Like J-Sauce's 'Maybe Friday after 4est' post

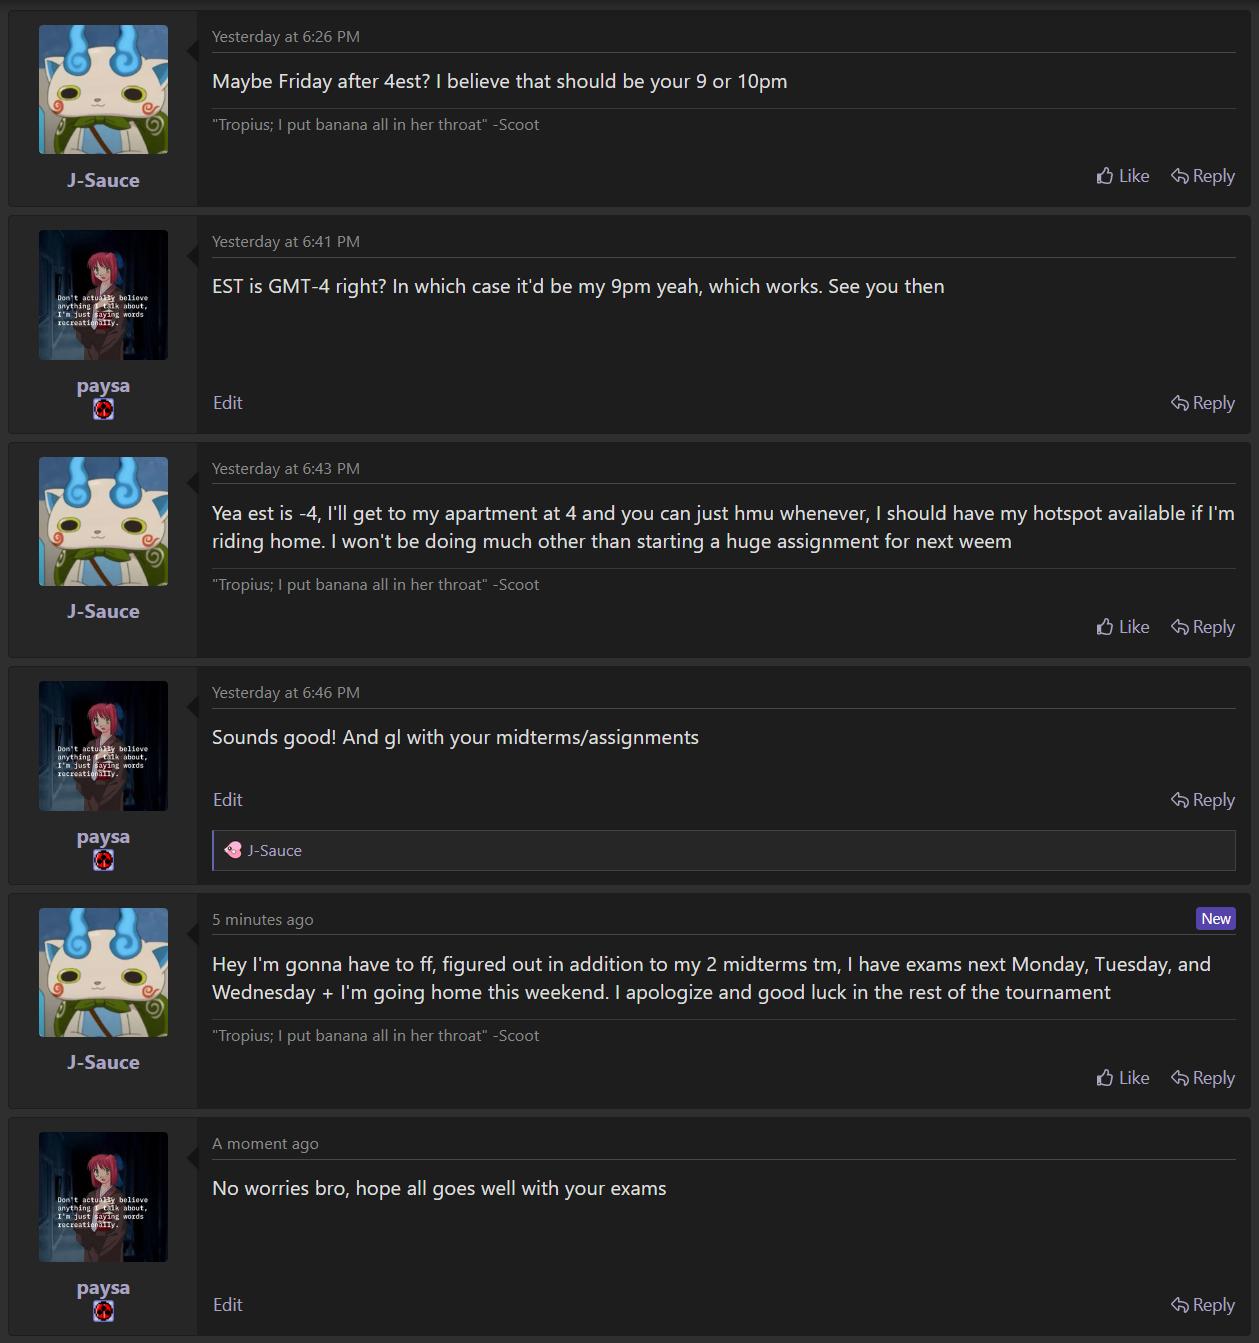click(x=1123, y=176)
